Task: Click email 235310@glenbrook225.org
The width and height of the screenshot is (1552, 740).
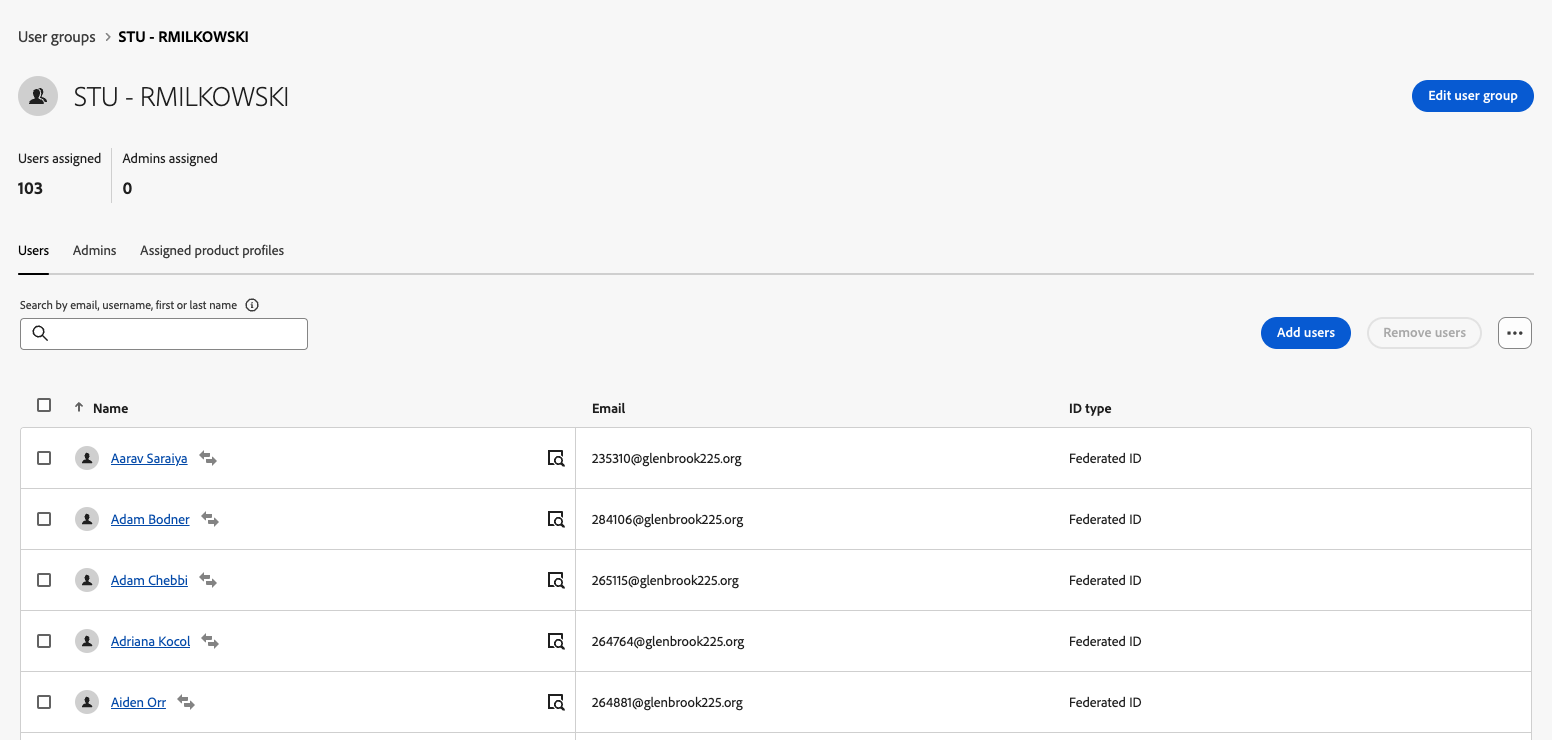Action: [667, 459]
